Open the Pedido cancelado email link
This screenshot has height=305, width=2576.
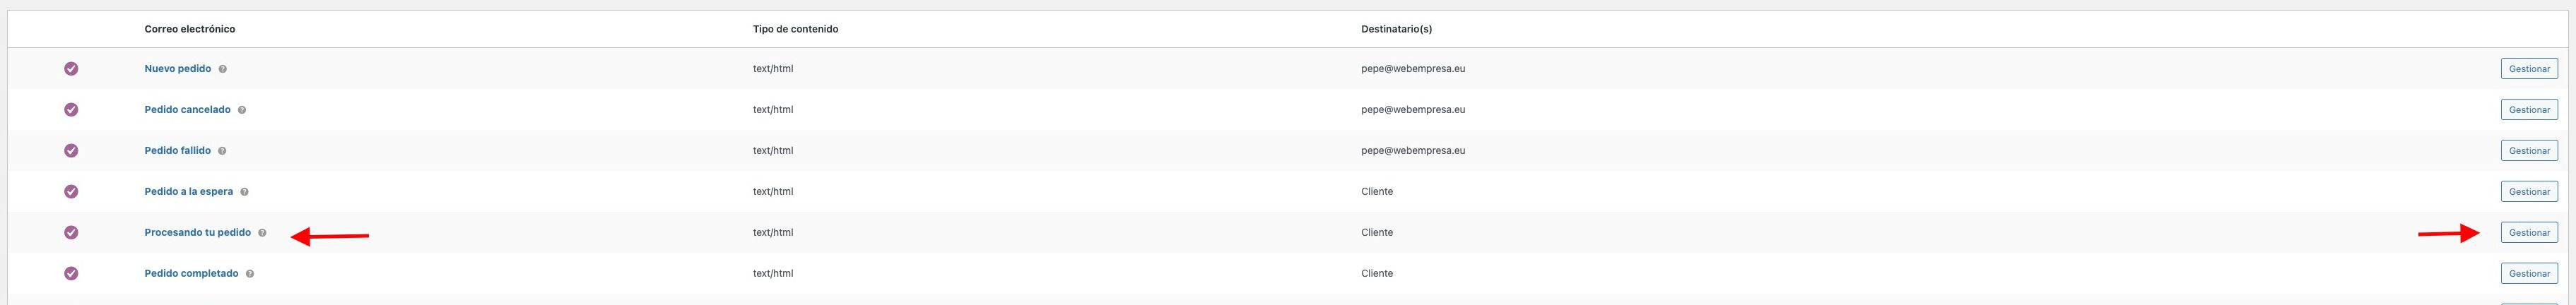[187, 110]
